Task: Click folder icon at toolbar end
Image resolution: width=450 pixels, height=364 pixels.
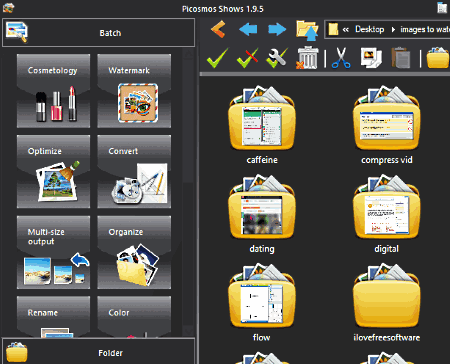Action: click(438, 58)
